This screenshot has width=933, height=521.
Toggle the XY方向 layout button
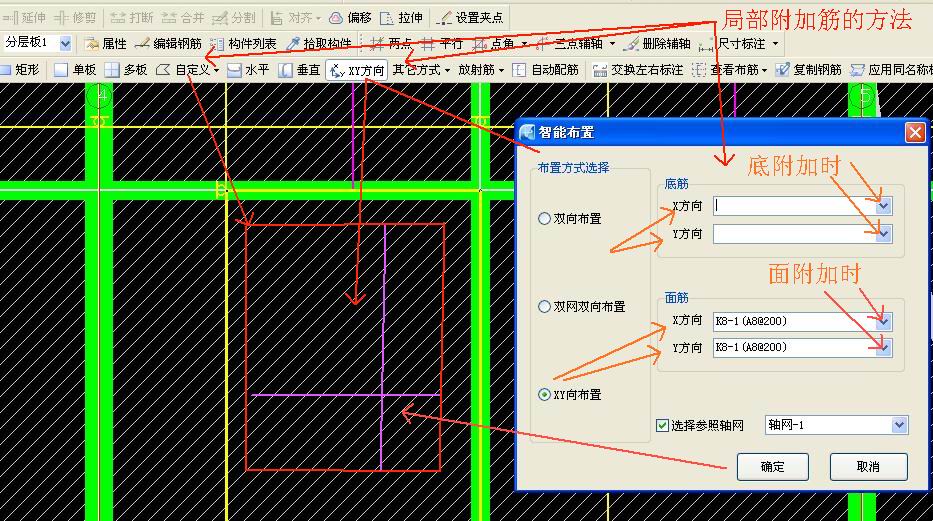357,70
